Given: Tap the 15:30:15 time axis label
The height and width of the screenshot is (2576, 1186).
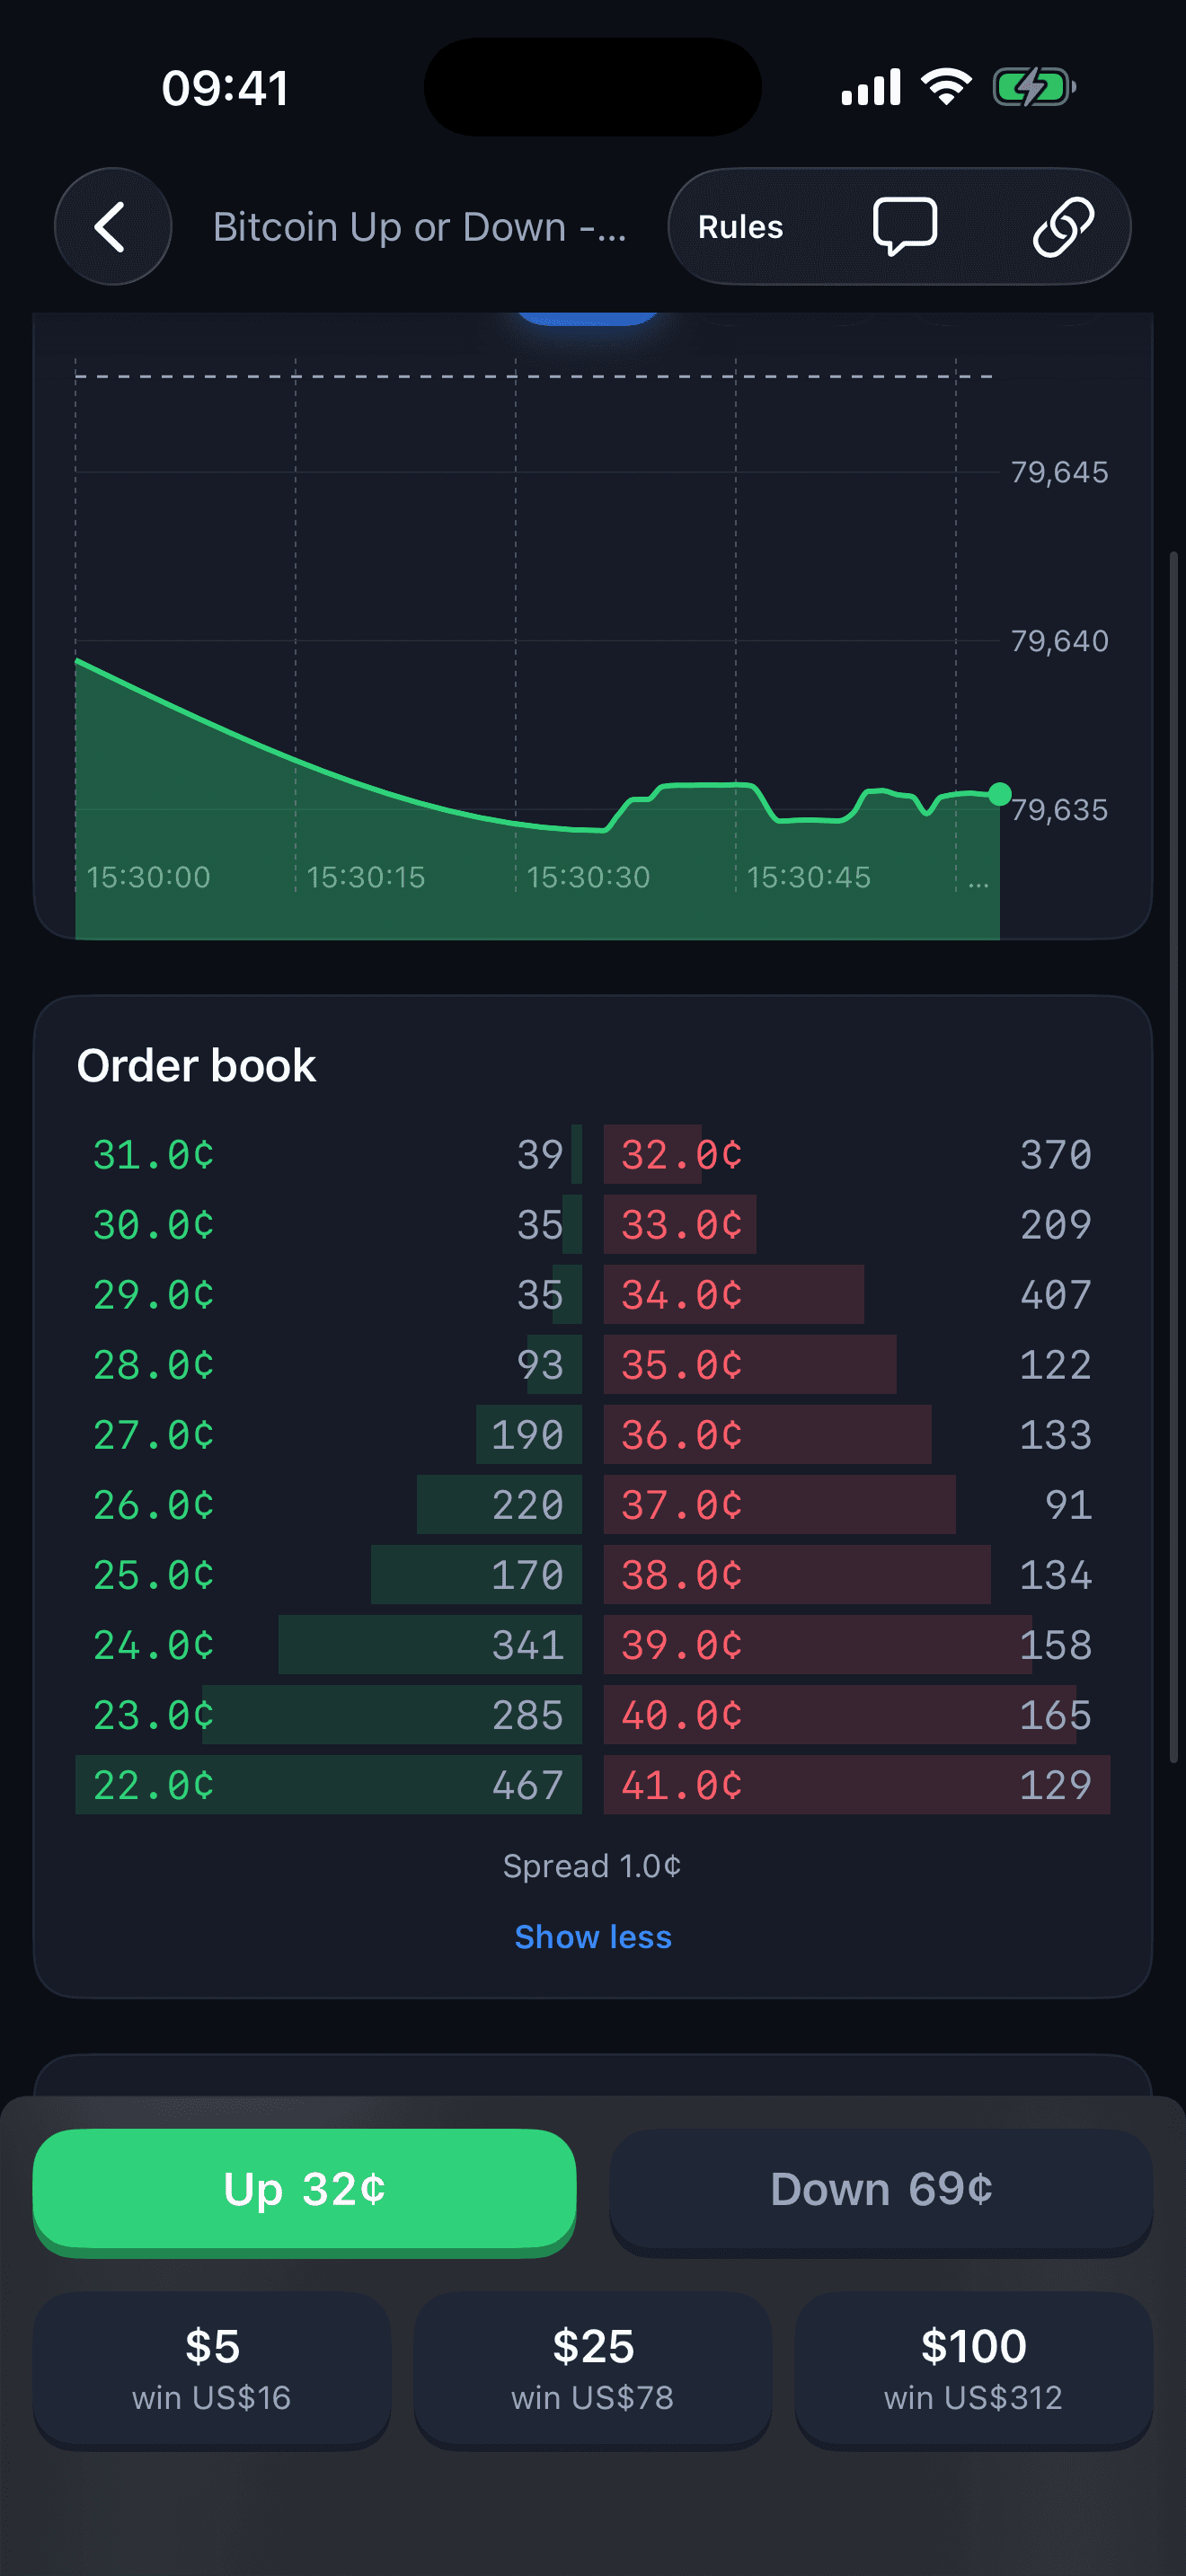Looking at the screenshot, I should coord(366,877).
